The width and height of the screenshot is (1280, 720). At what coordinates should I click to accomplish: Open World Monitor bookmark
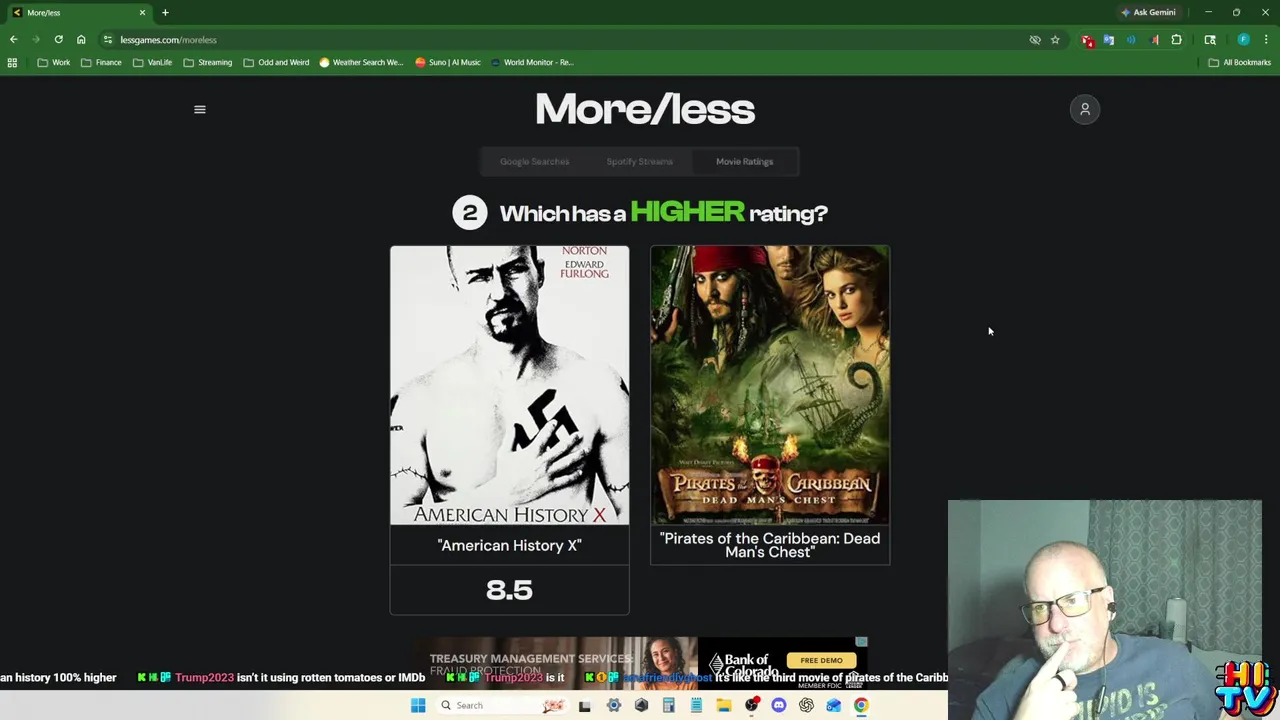[x=531, y=62]
